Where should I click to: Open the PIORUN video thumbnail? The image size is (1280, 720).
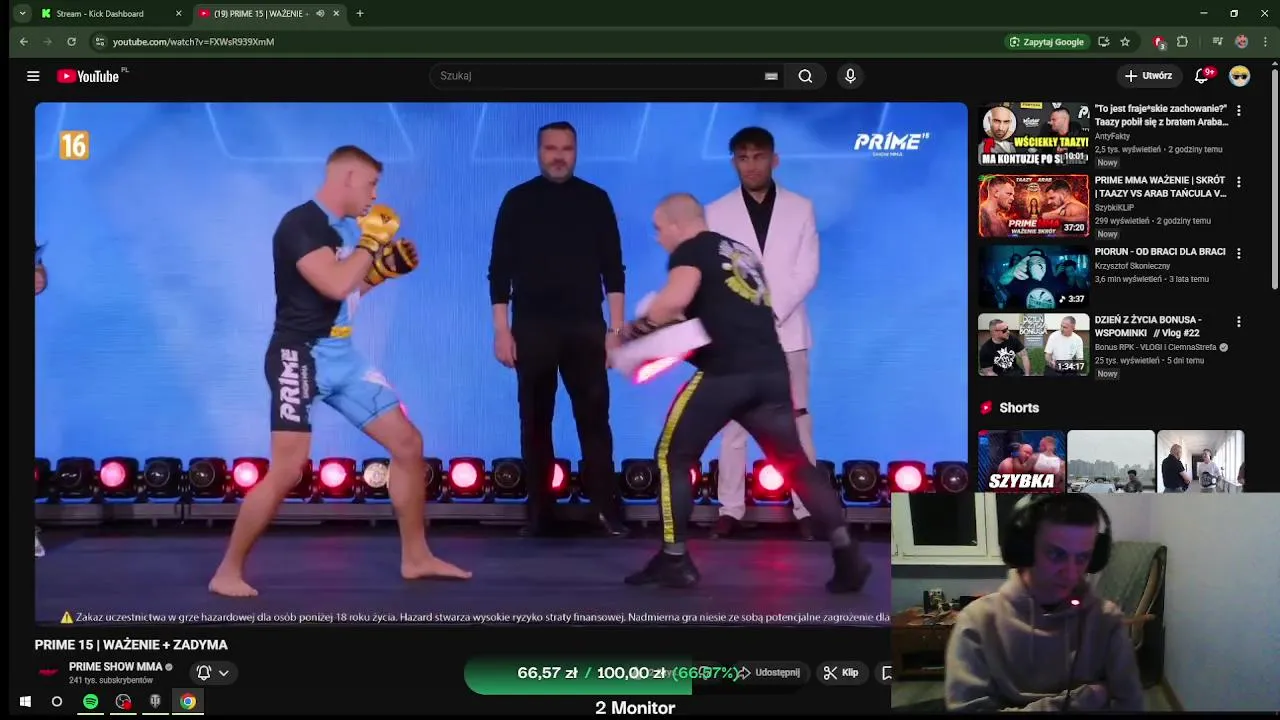[x=1033, y=276]
